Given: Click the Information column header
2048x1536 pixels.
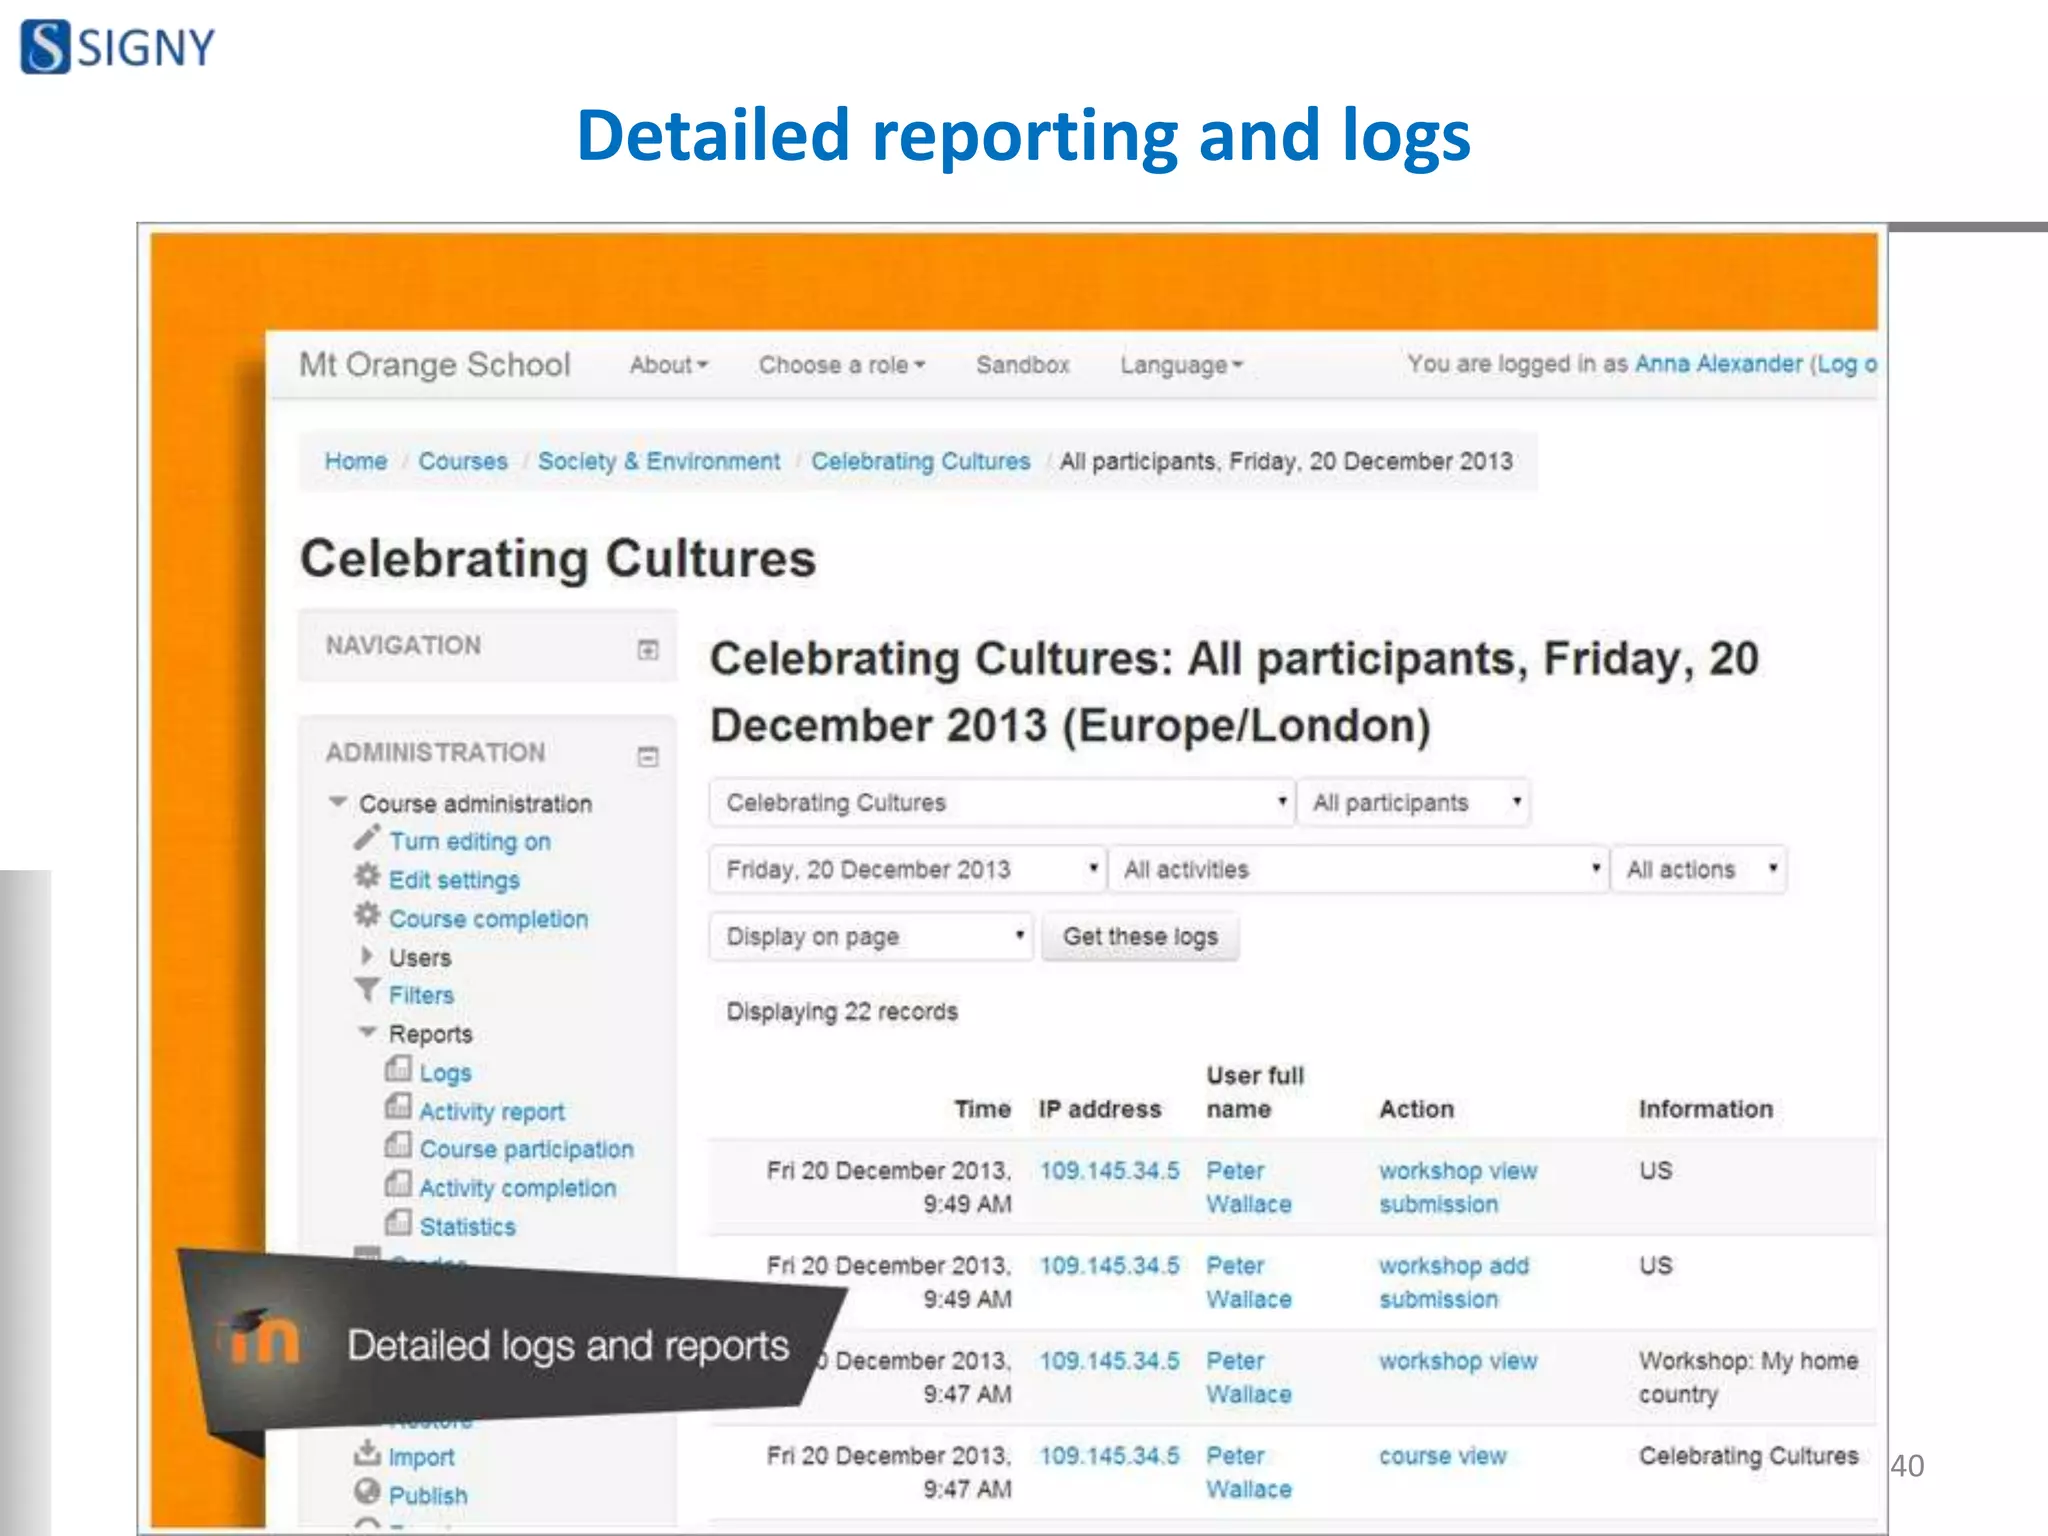Looking at the screenshot, I should 1706,1109.
